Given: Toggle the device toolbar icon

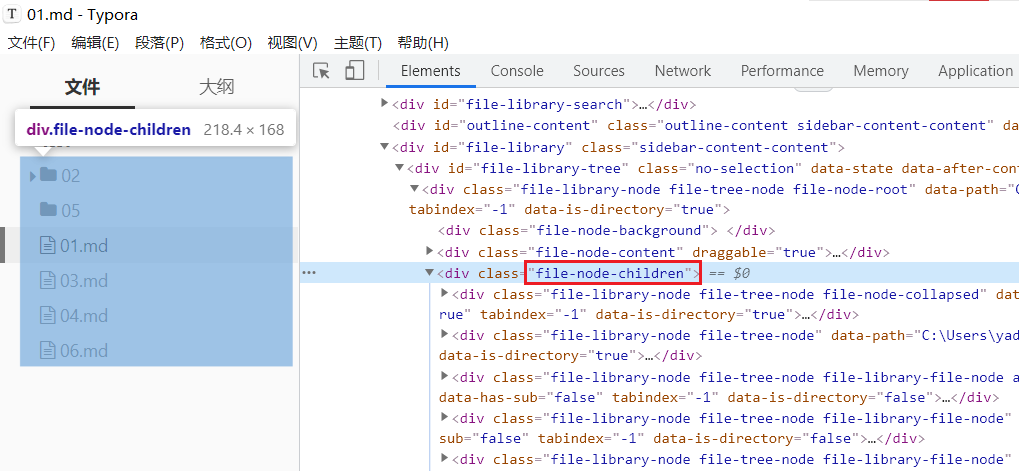Looking at the screenshot, I should point(354,71).
